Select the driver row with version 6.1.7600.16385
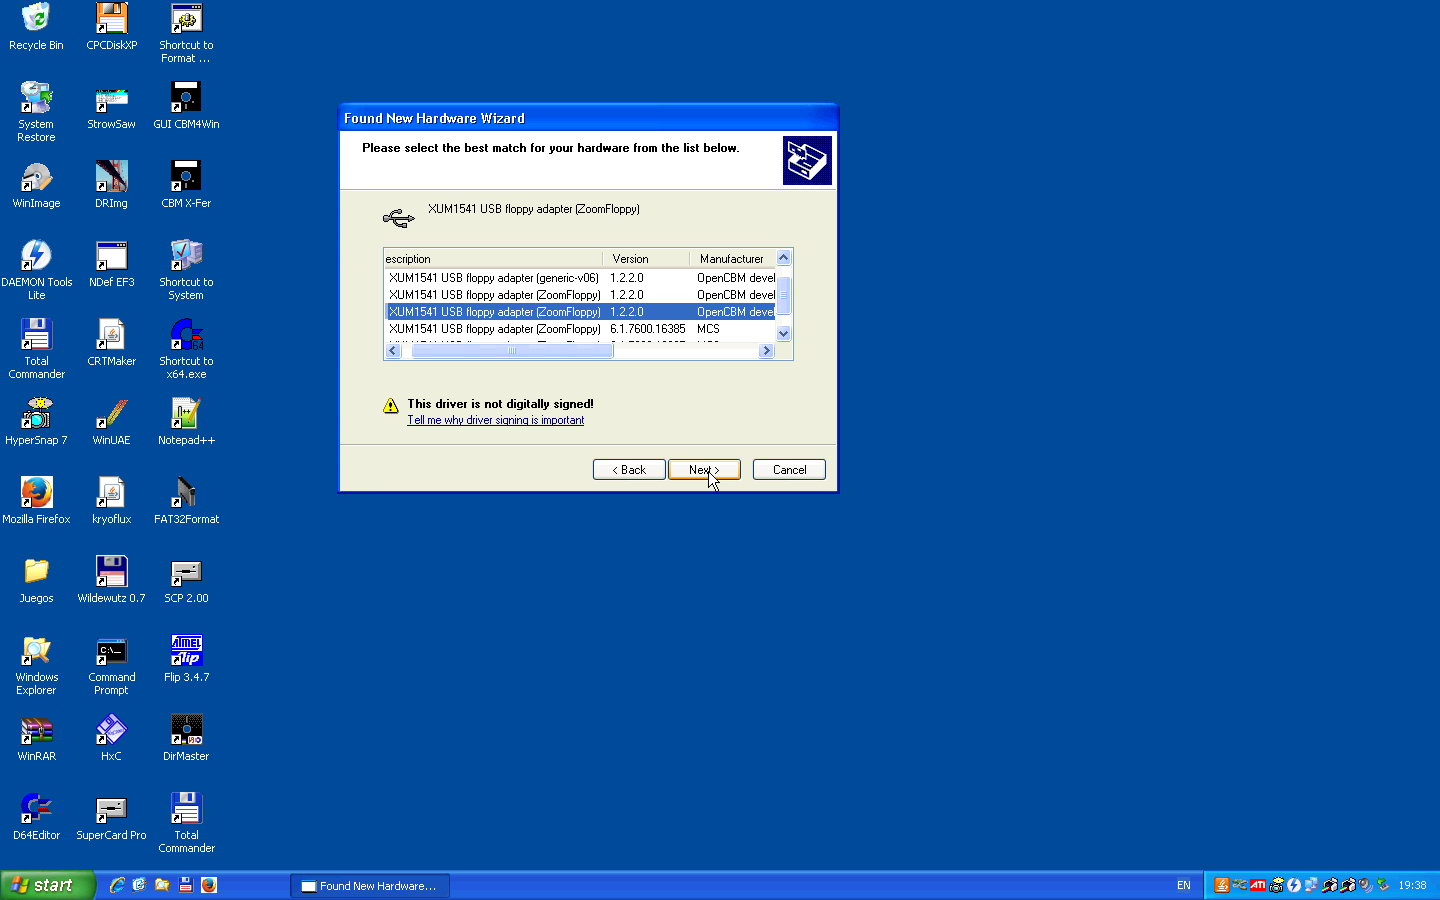The height and width of the screenshot is (900, 1440). (581, 329)
